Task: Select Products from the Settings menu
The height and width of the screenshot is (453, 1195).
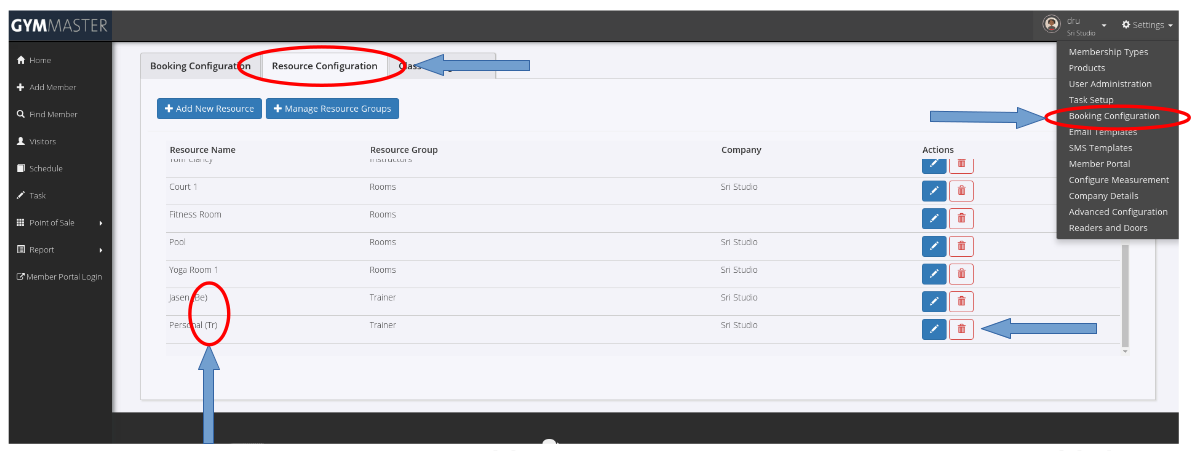Action: click(1087, 68)
